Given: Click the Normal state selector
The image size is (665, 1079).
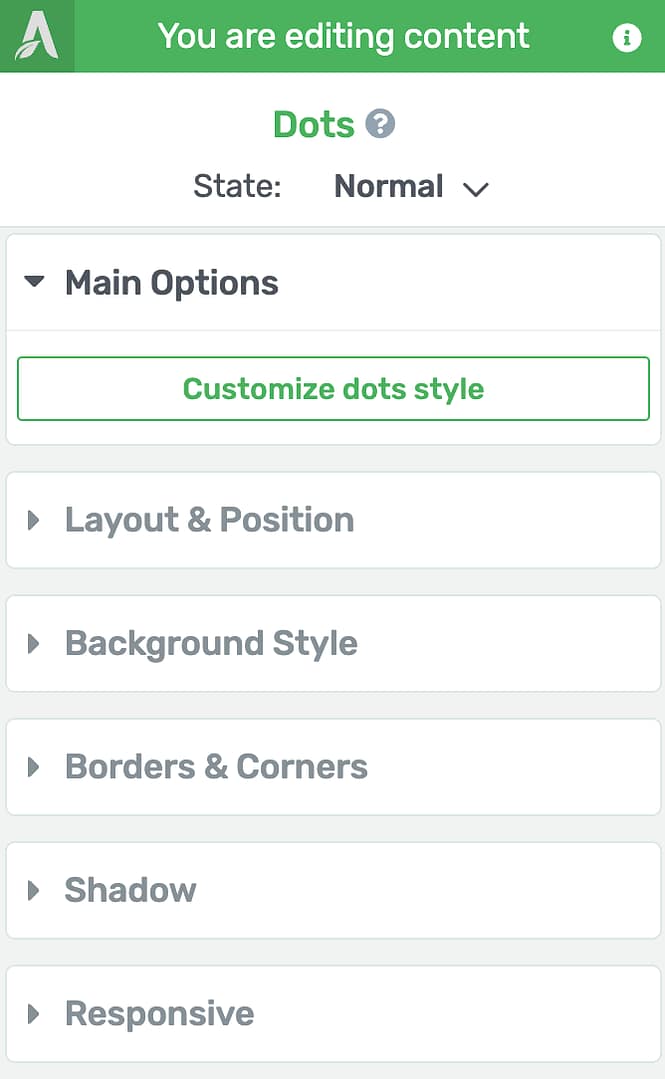Looking at the screenshot, I should point(389,186).
